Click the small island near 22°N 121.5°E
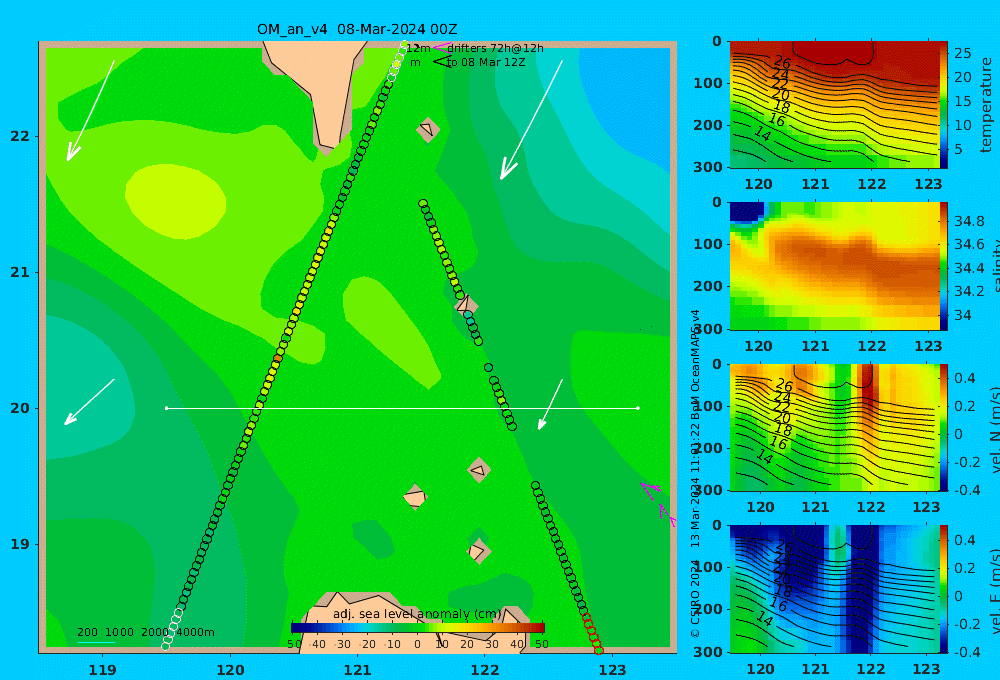Viewport: 1000px width, 680px height. tap(427, 129)
